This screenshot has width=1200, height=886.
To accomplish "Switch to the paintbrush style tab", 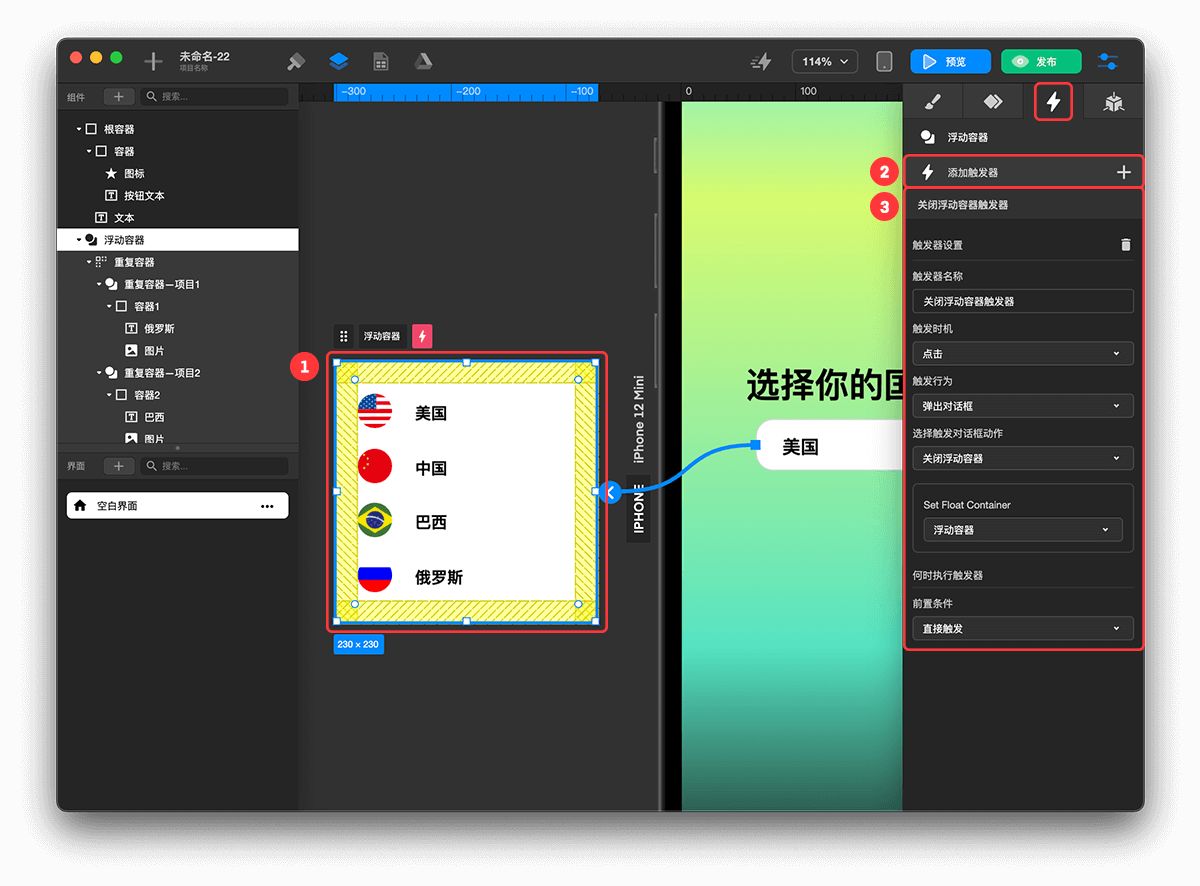I will pyautogui.click(x=931, y=102).
